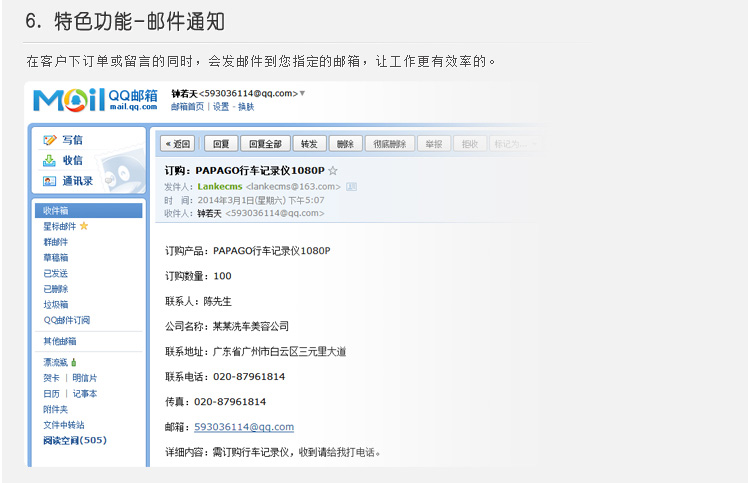750x483 pixels.
Task: Click the sender's contact card icon
Action: coord(351,187)
